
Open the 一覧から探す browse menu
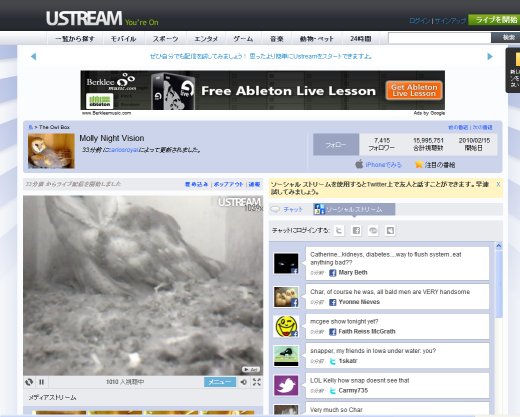pyautogui.click(x=75, y=39)
